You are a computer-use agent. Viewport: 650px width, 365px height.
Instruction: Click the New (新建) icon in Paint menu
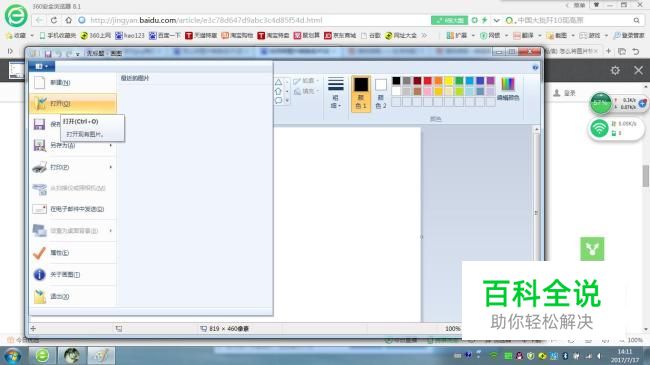39,83
